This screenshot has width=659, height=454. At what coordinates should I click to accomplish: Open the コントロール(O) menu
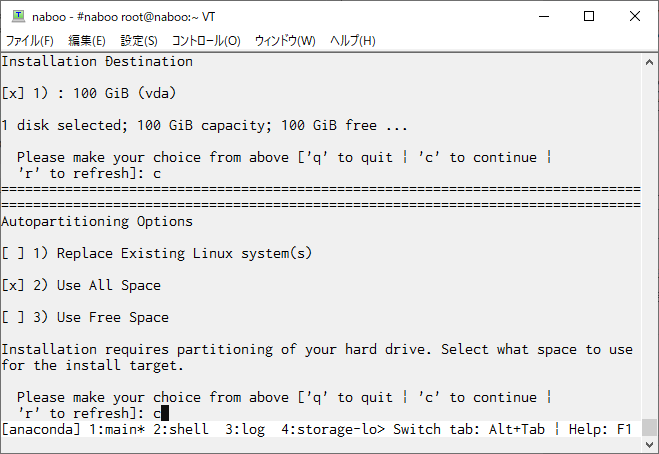[x=206, y=41]
